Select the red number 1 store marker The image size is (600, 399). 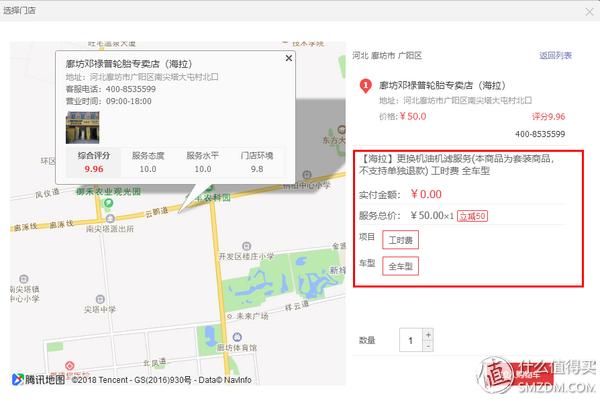click(365, 86)
